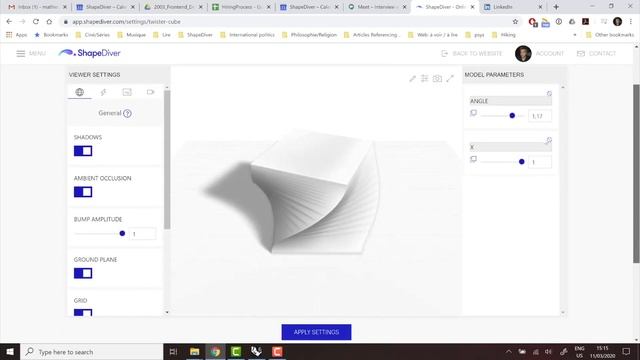Click the address bar URL

(x=127, y=22)
